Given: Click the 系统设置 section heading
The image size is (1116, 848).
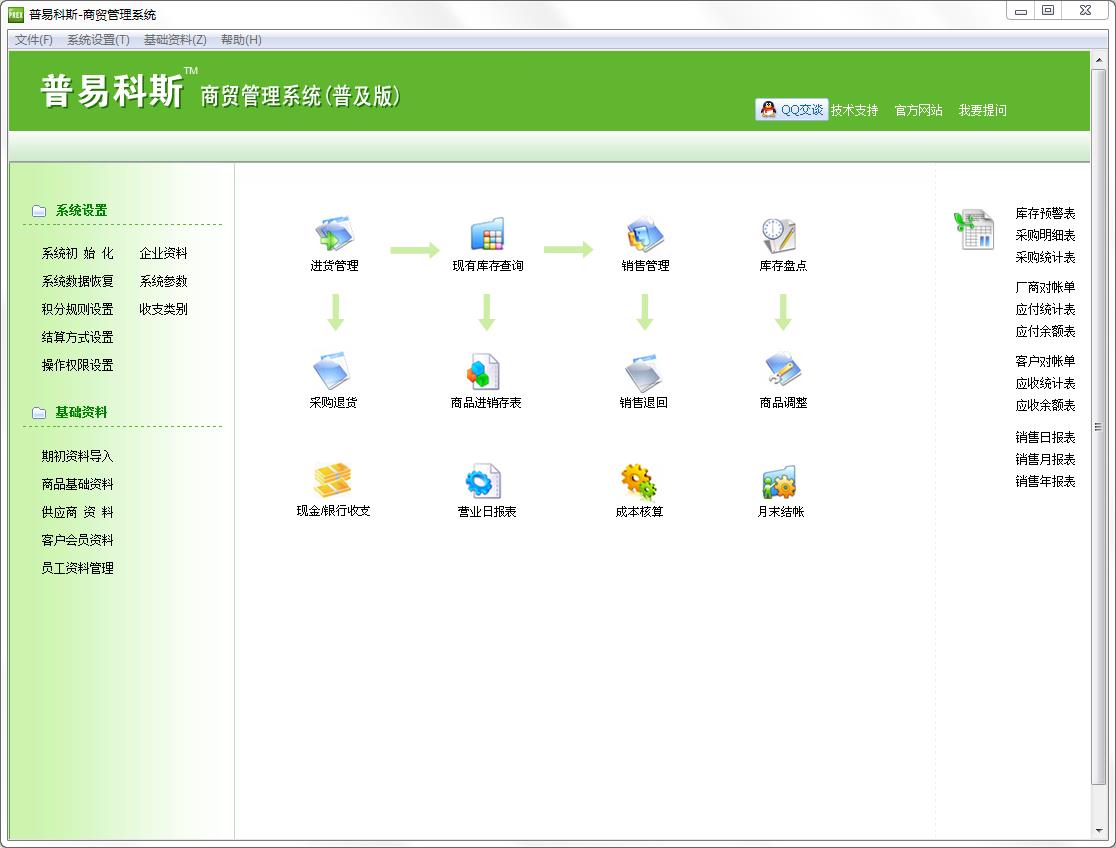Looking at the screenshot, I should [x=81, y=211].
